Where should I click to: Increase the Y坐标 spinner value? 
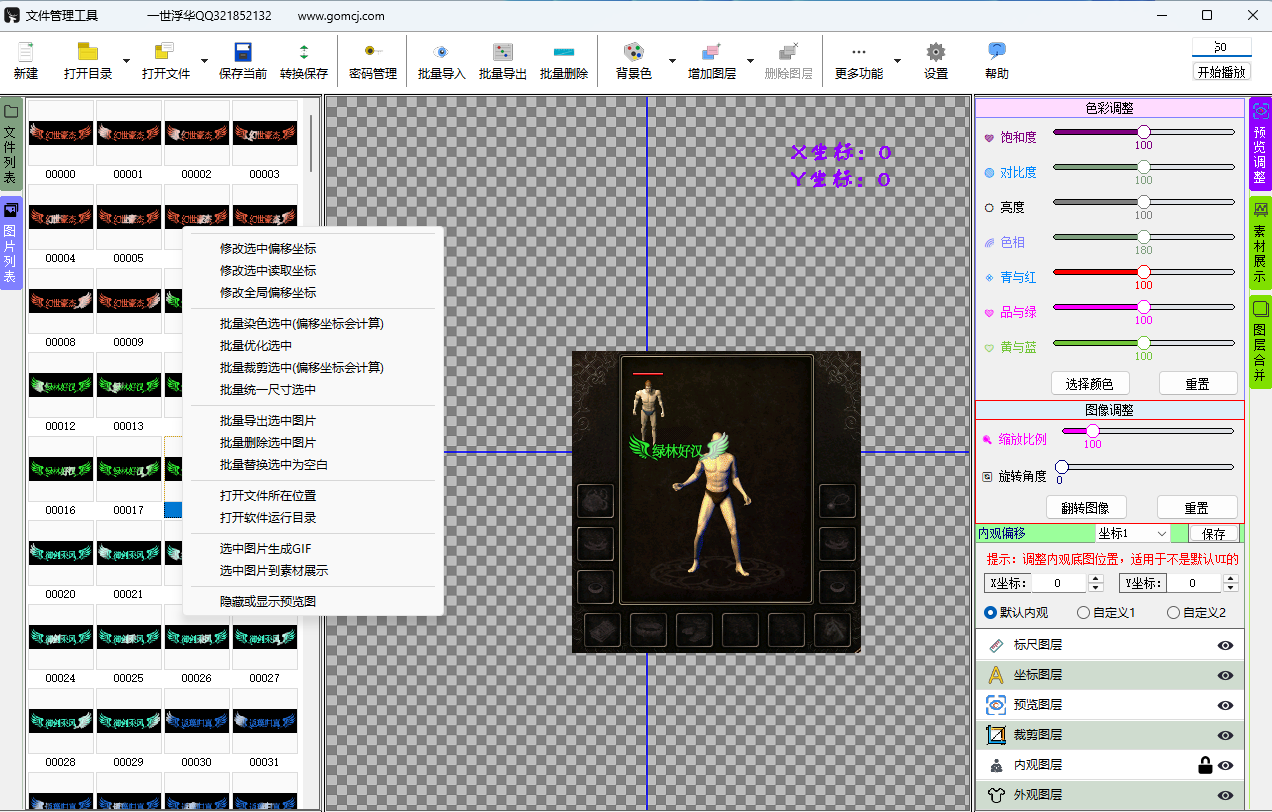[x=1230, y=579]
